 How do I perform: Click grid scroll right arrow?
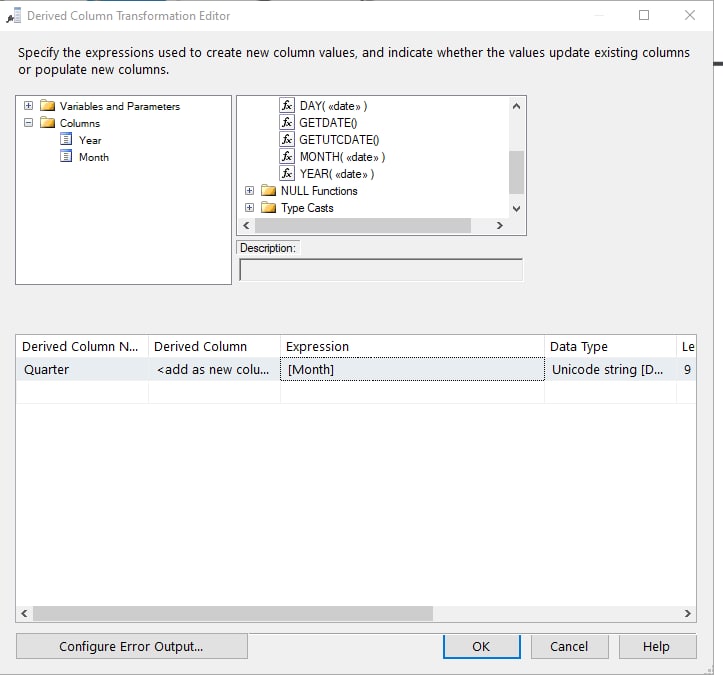tap(687, 614)
